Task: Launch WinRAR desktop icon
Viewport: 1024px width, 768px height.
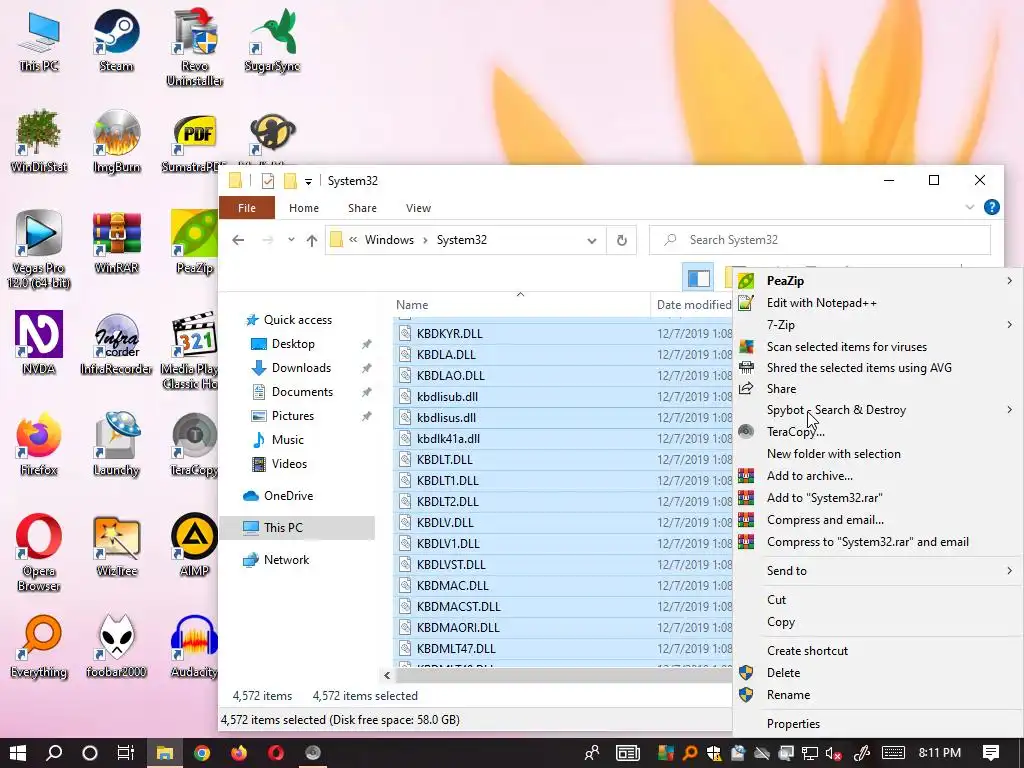Action: tap(116, 242)
